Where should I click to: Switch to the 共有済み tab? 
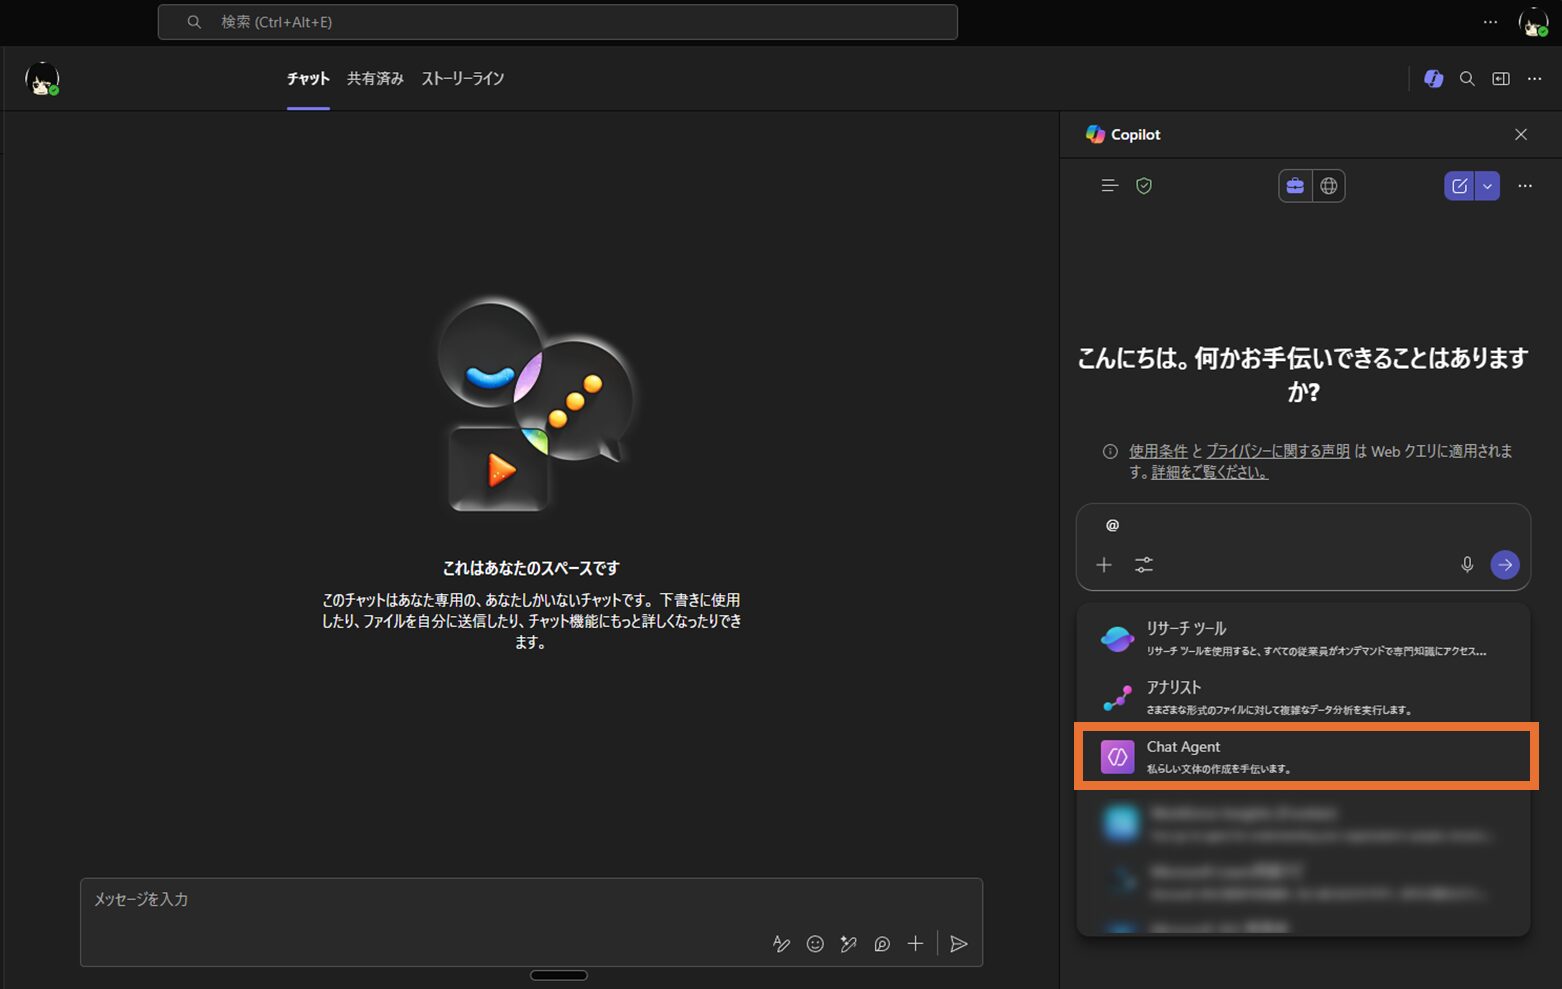pyautogui.click(x=375, y=79)
